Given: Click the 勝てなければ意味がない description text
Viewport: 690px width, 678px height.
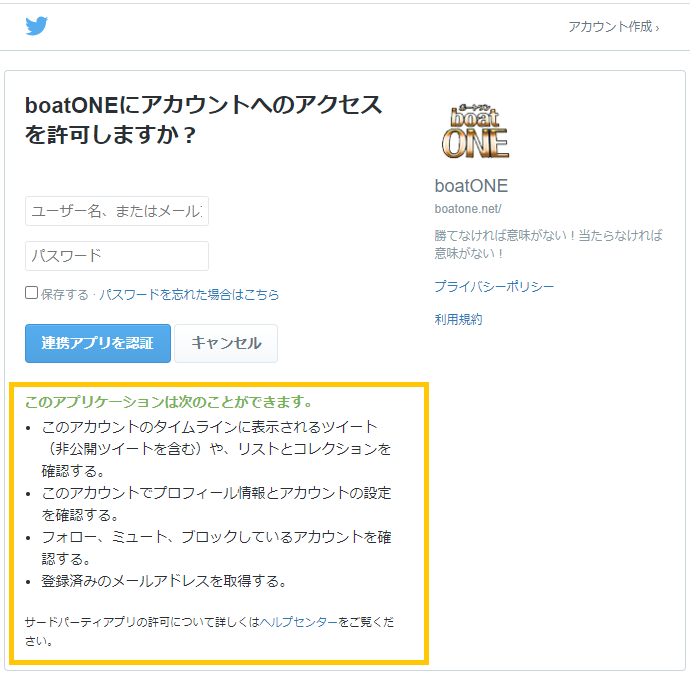Looking at the screenshot, I should pyautogui.click(x=548, y=244).
